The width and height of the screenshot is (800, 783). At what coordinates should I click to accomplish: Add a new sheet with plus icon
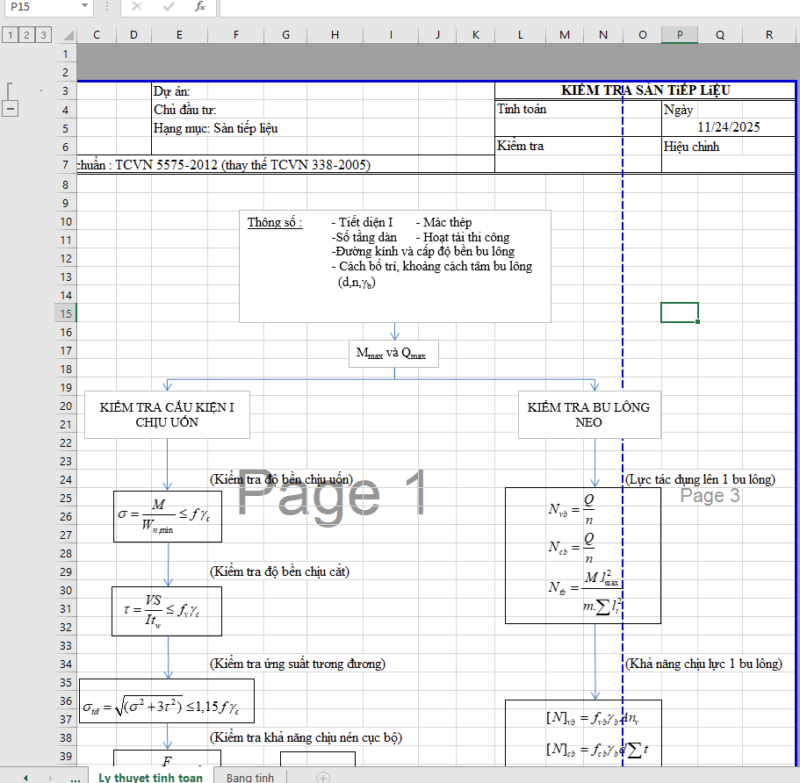coord(322,776)
